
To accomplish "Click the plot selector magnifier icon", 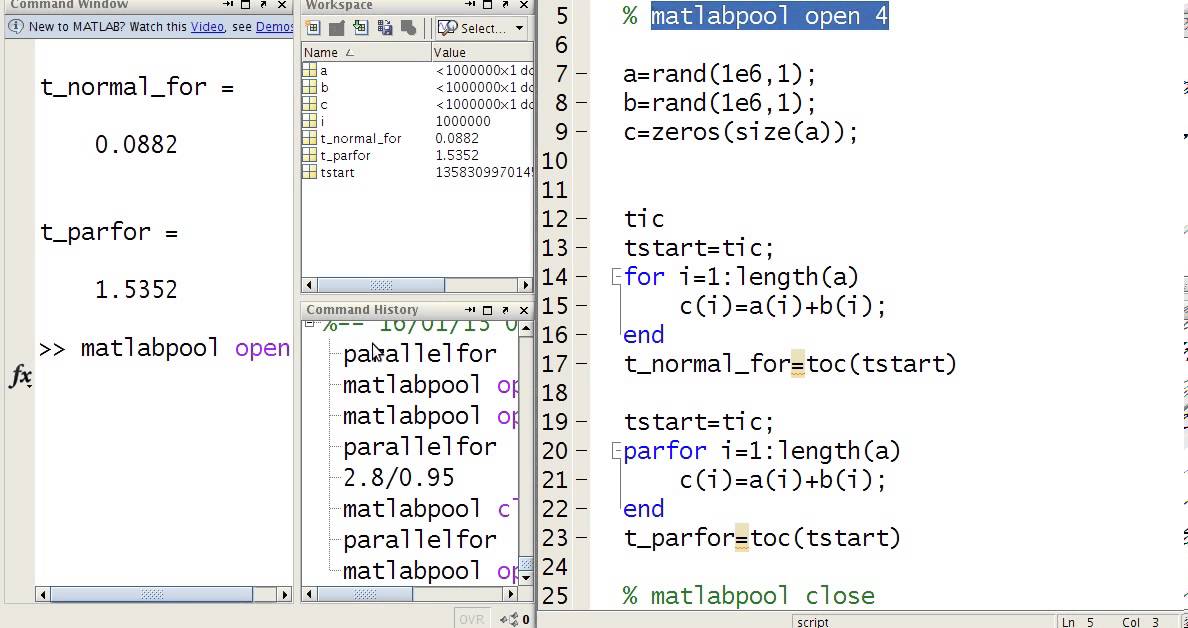I will coord(448,28).
